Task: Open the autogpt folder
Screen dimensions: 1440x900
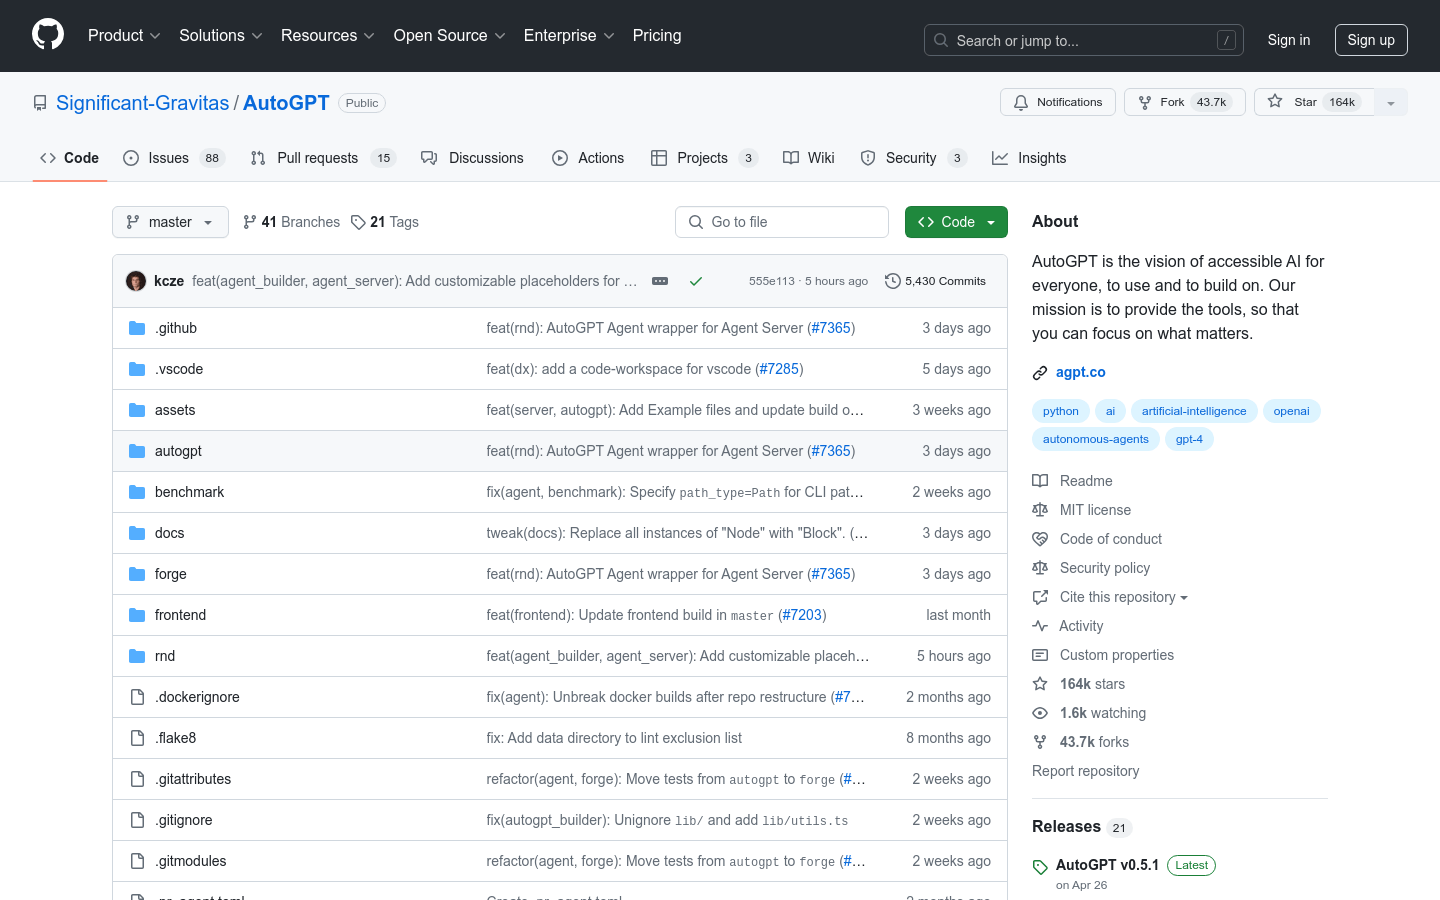Action: (x=178, y=451)
